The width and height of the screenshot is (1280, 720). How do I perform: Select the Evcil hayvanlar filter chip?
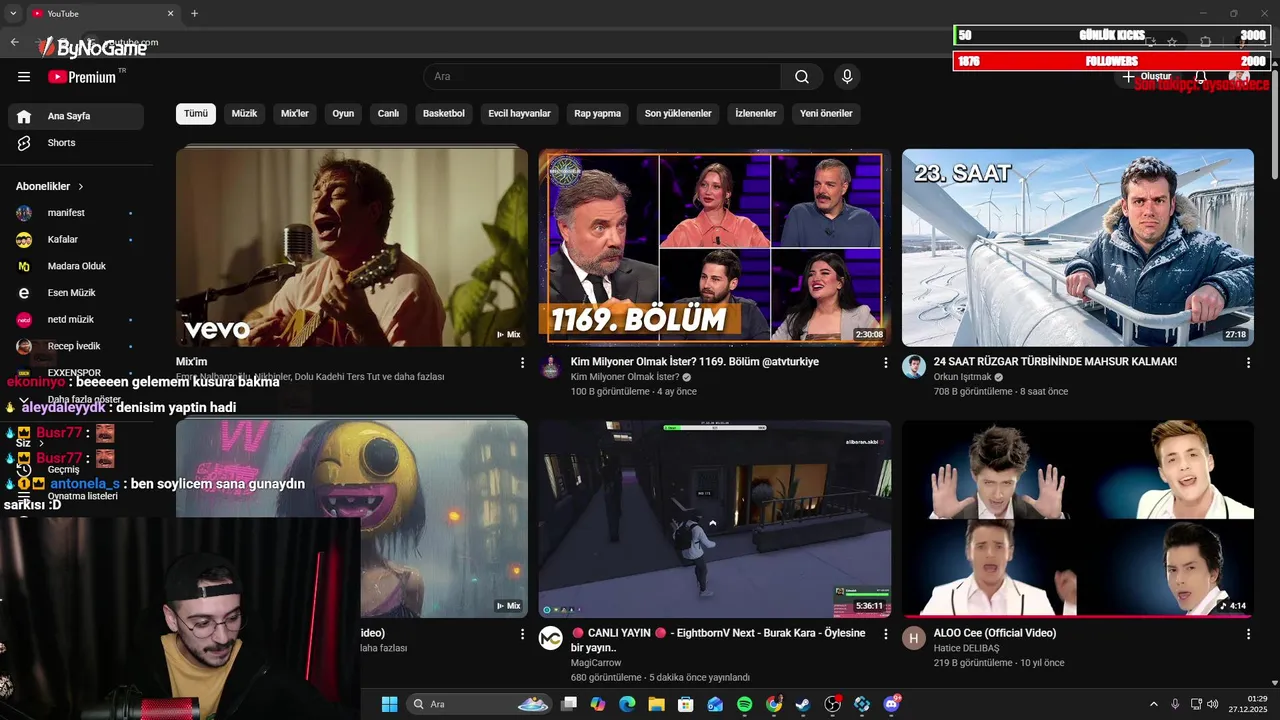pyautogui.click(x=520, y=114)
